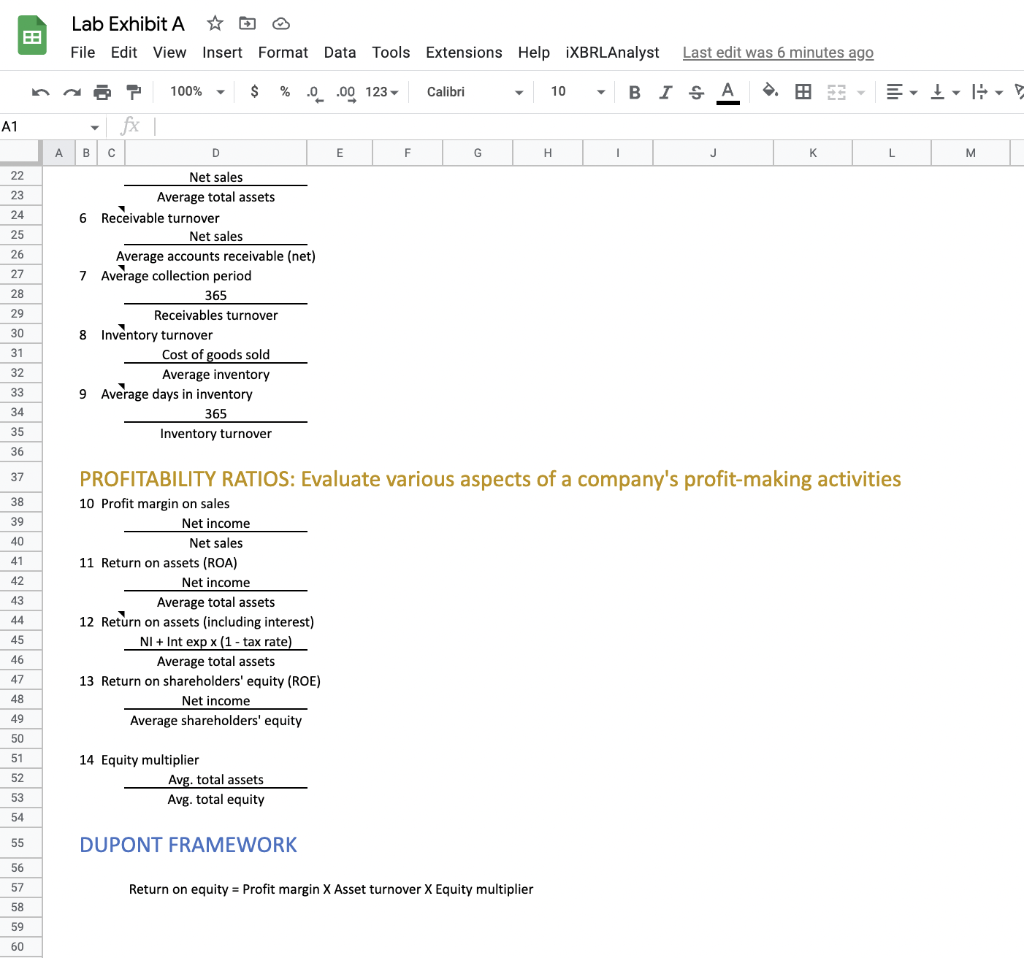
Task: Open version history via Last edit link
Action: [778, 52]
